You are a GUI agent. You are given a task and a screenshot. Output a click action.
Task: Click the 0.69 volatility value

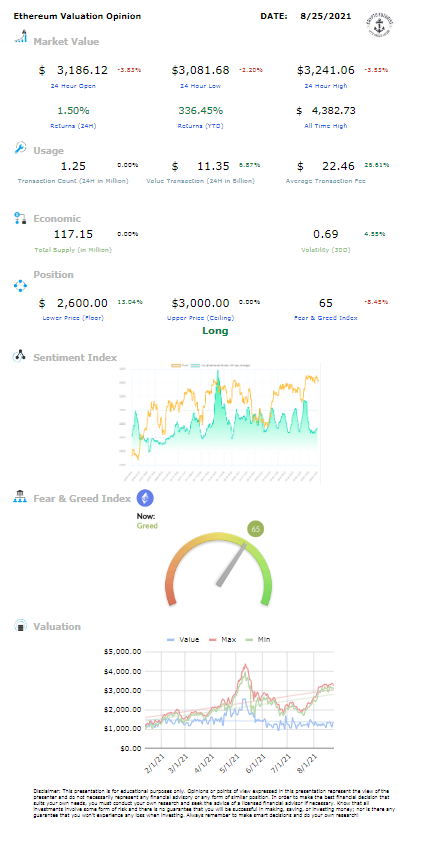326,234
